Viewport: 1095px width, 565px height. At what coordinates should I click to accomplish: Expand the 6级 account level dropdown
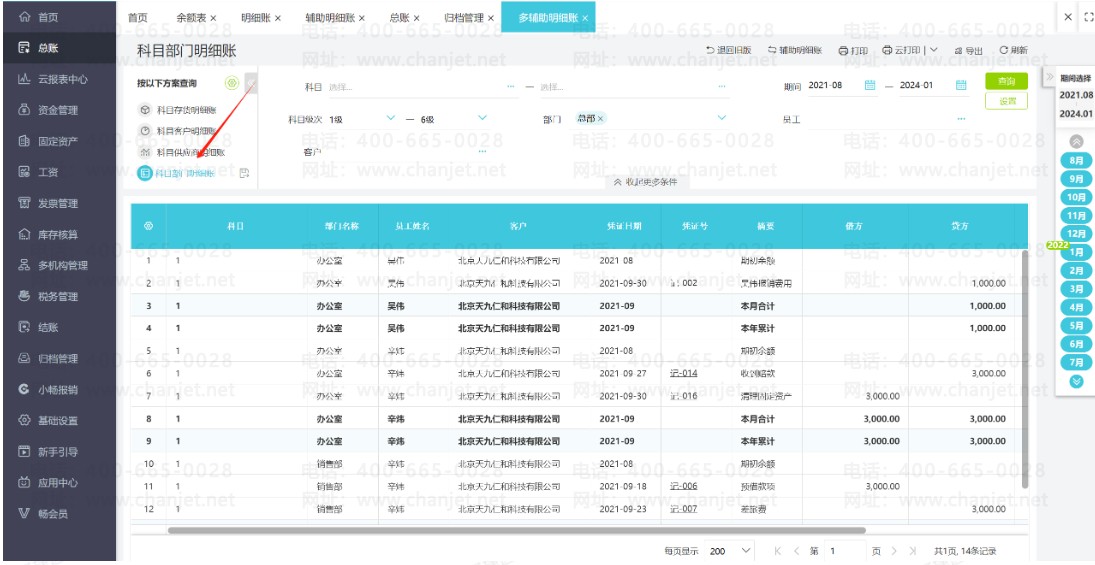click(483, 119)
